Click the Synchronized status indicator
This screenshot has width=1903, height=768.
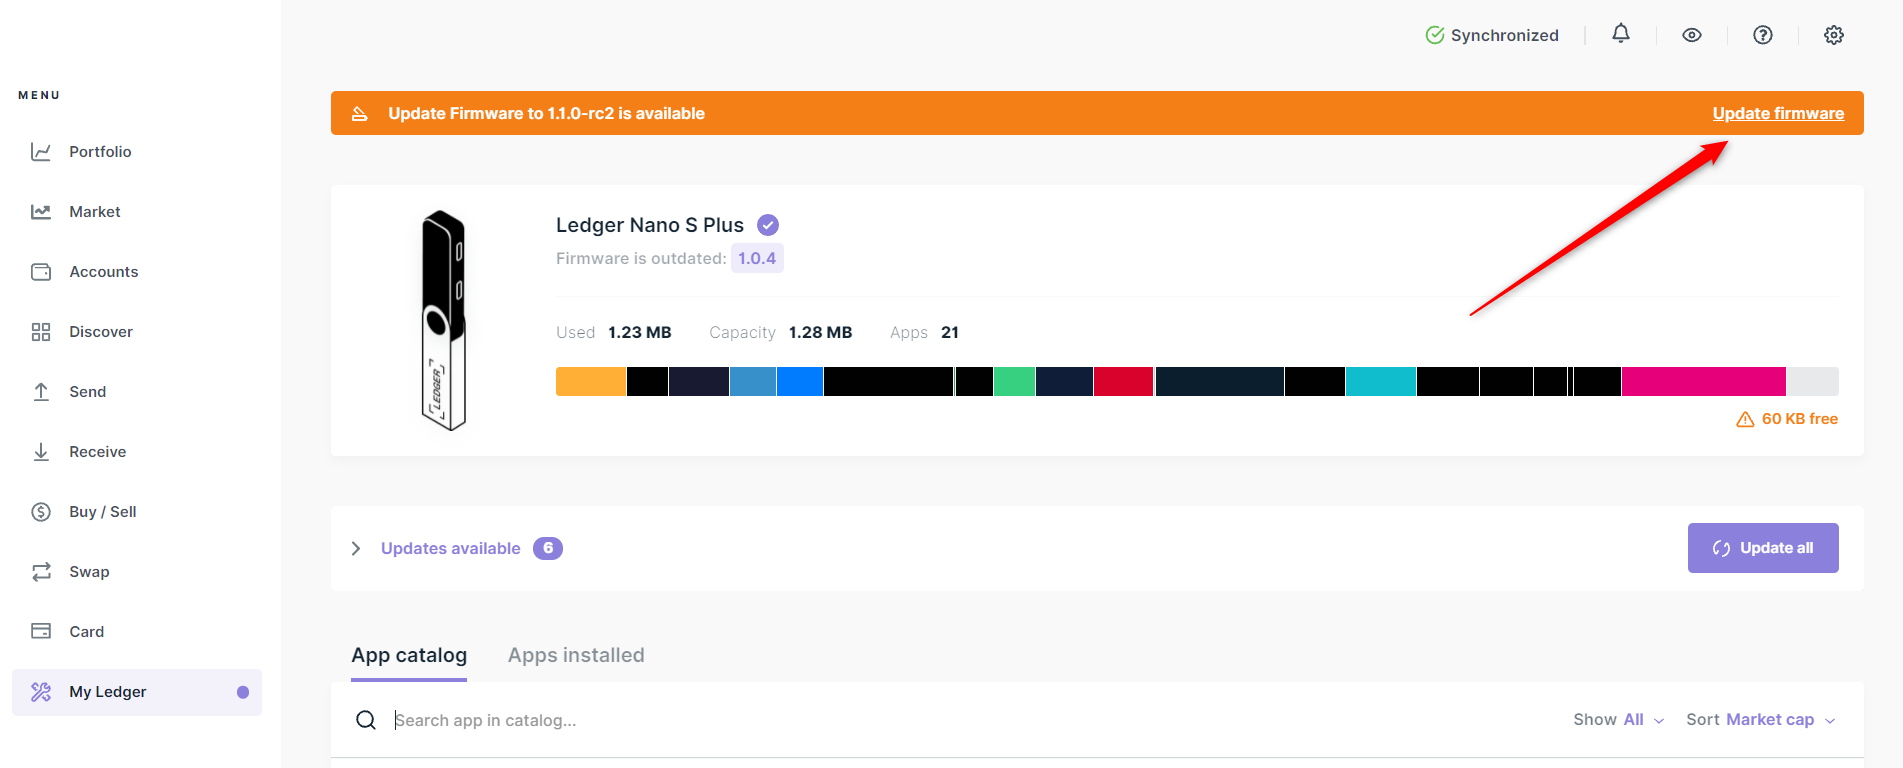[x=1491, y=35]
